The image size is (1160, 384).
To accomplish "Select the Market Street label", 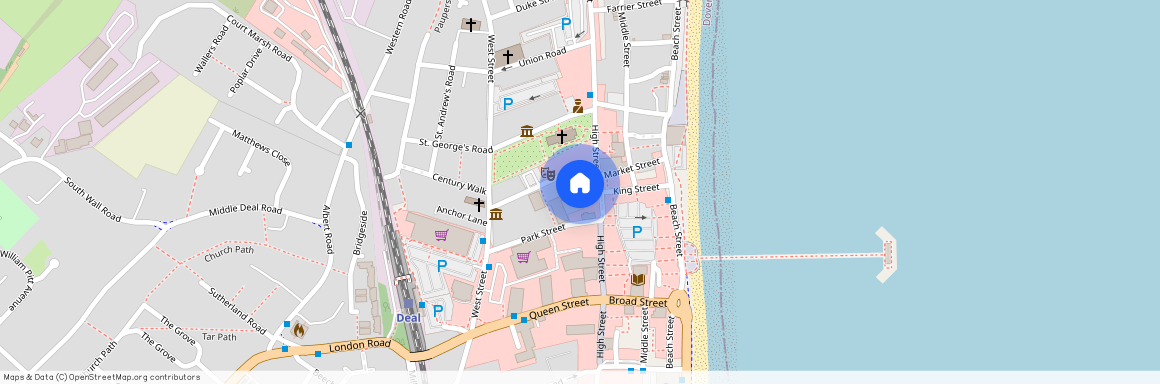I will click(x=632, y=168).
